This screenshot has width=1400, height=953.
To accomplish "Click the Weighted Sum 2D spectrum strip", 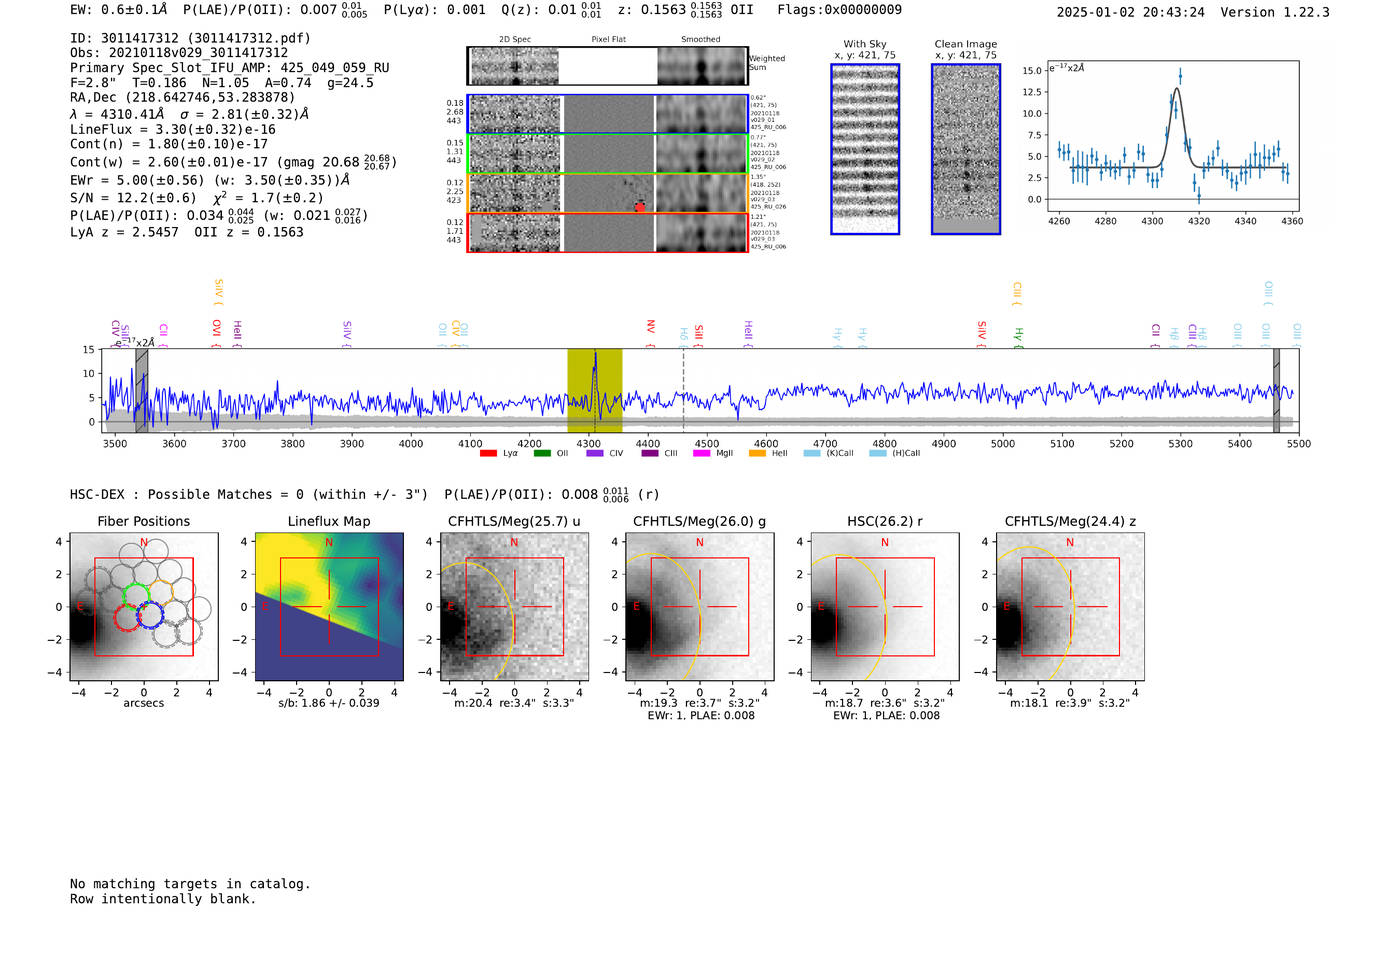I will (608, 66).
